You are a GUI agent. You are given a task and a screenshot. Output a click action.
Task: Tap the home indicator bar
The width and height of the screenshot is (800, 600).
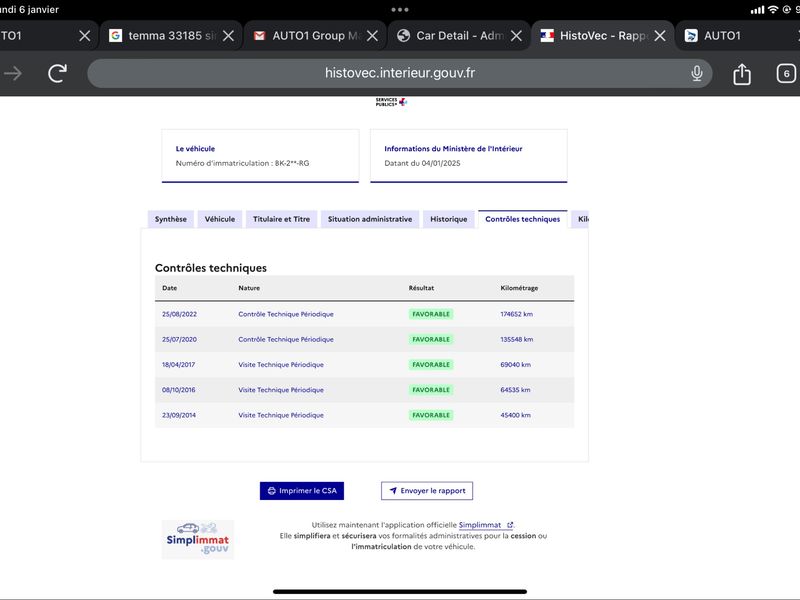click(399, 592)
